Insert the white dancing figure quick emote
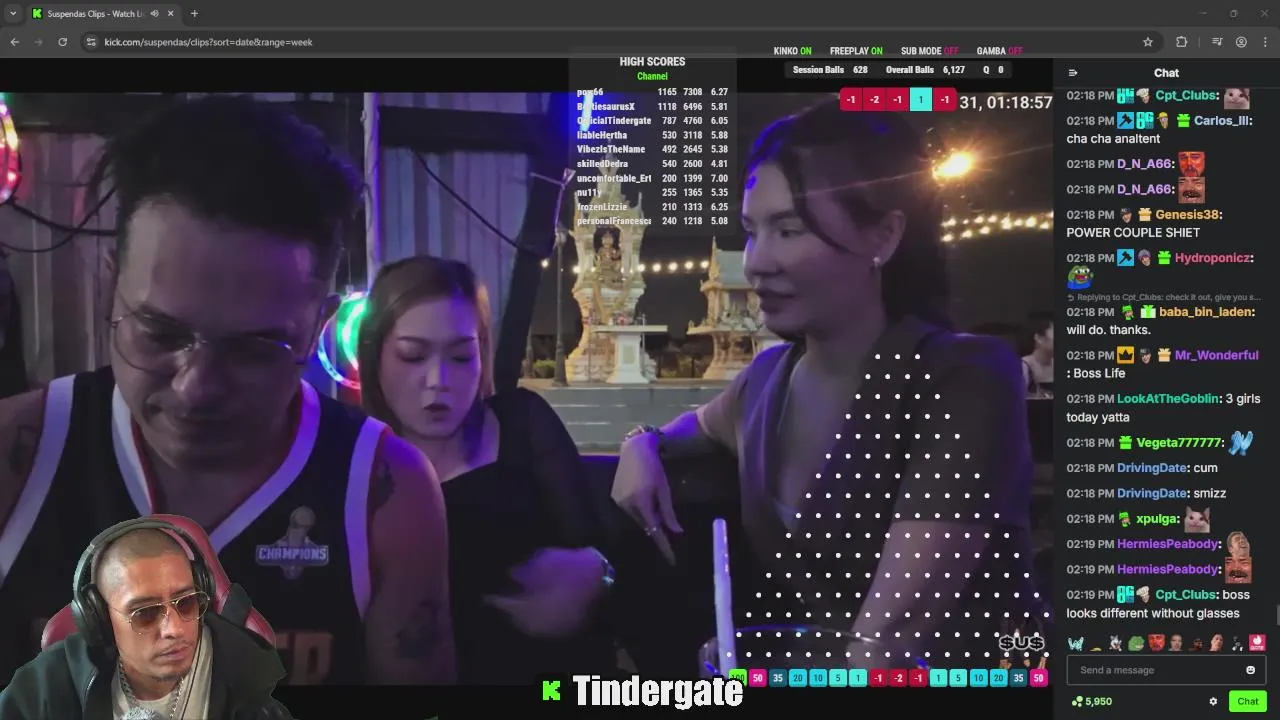The width and height of the screenshot is (1280, 720). pyautogui.click(x=1237, y=643)
